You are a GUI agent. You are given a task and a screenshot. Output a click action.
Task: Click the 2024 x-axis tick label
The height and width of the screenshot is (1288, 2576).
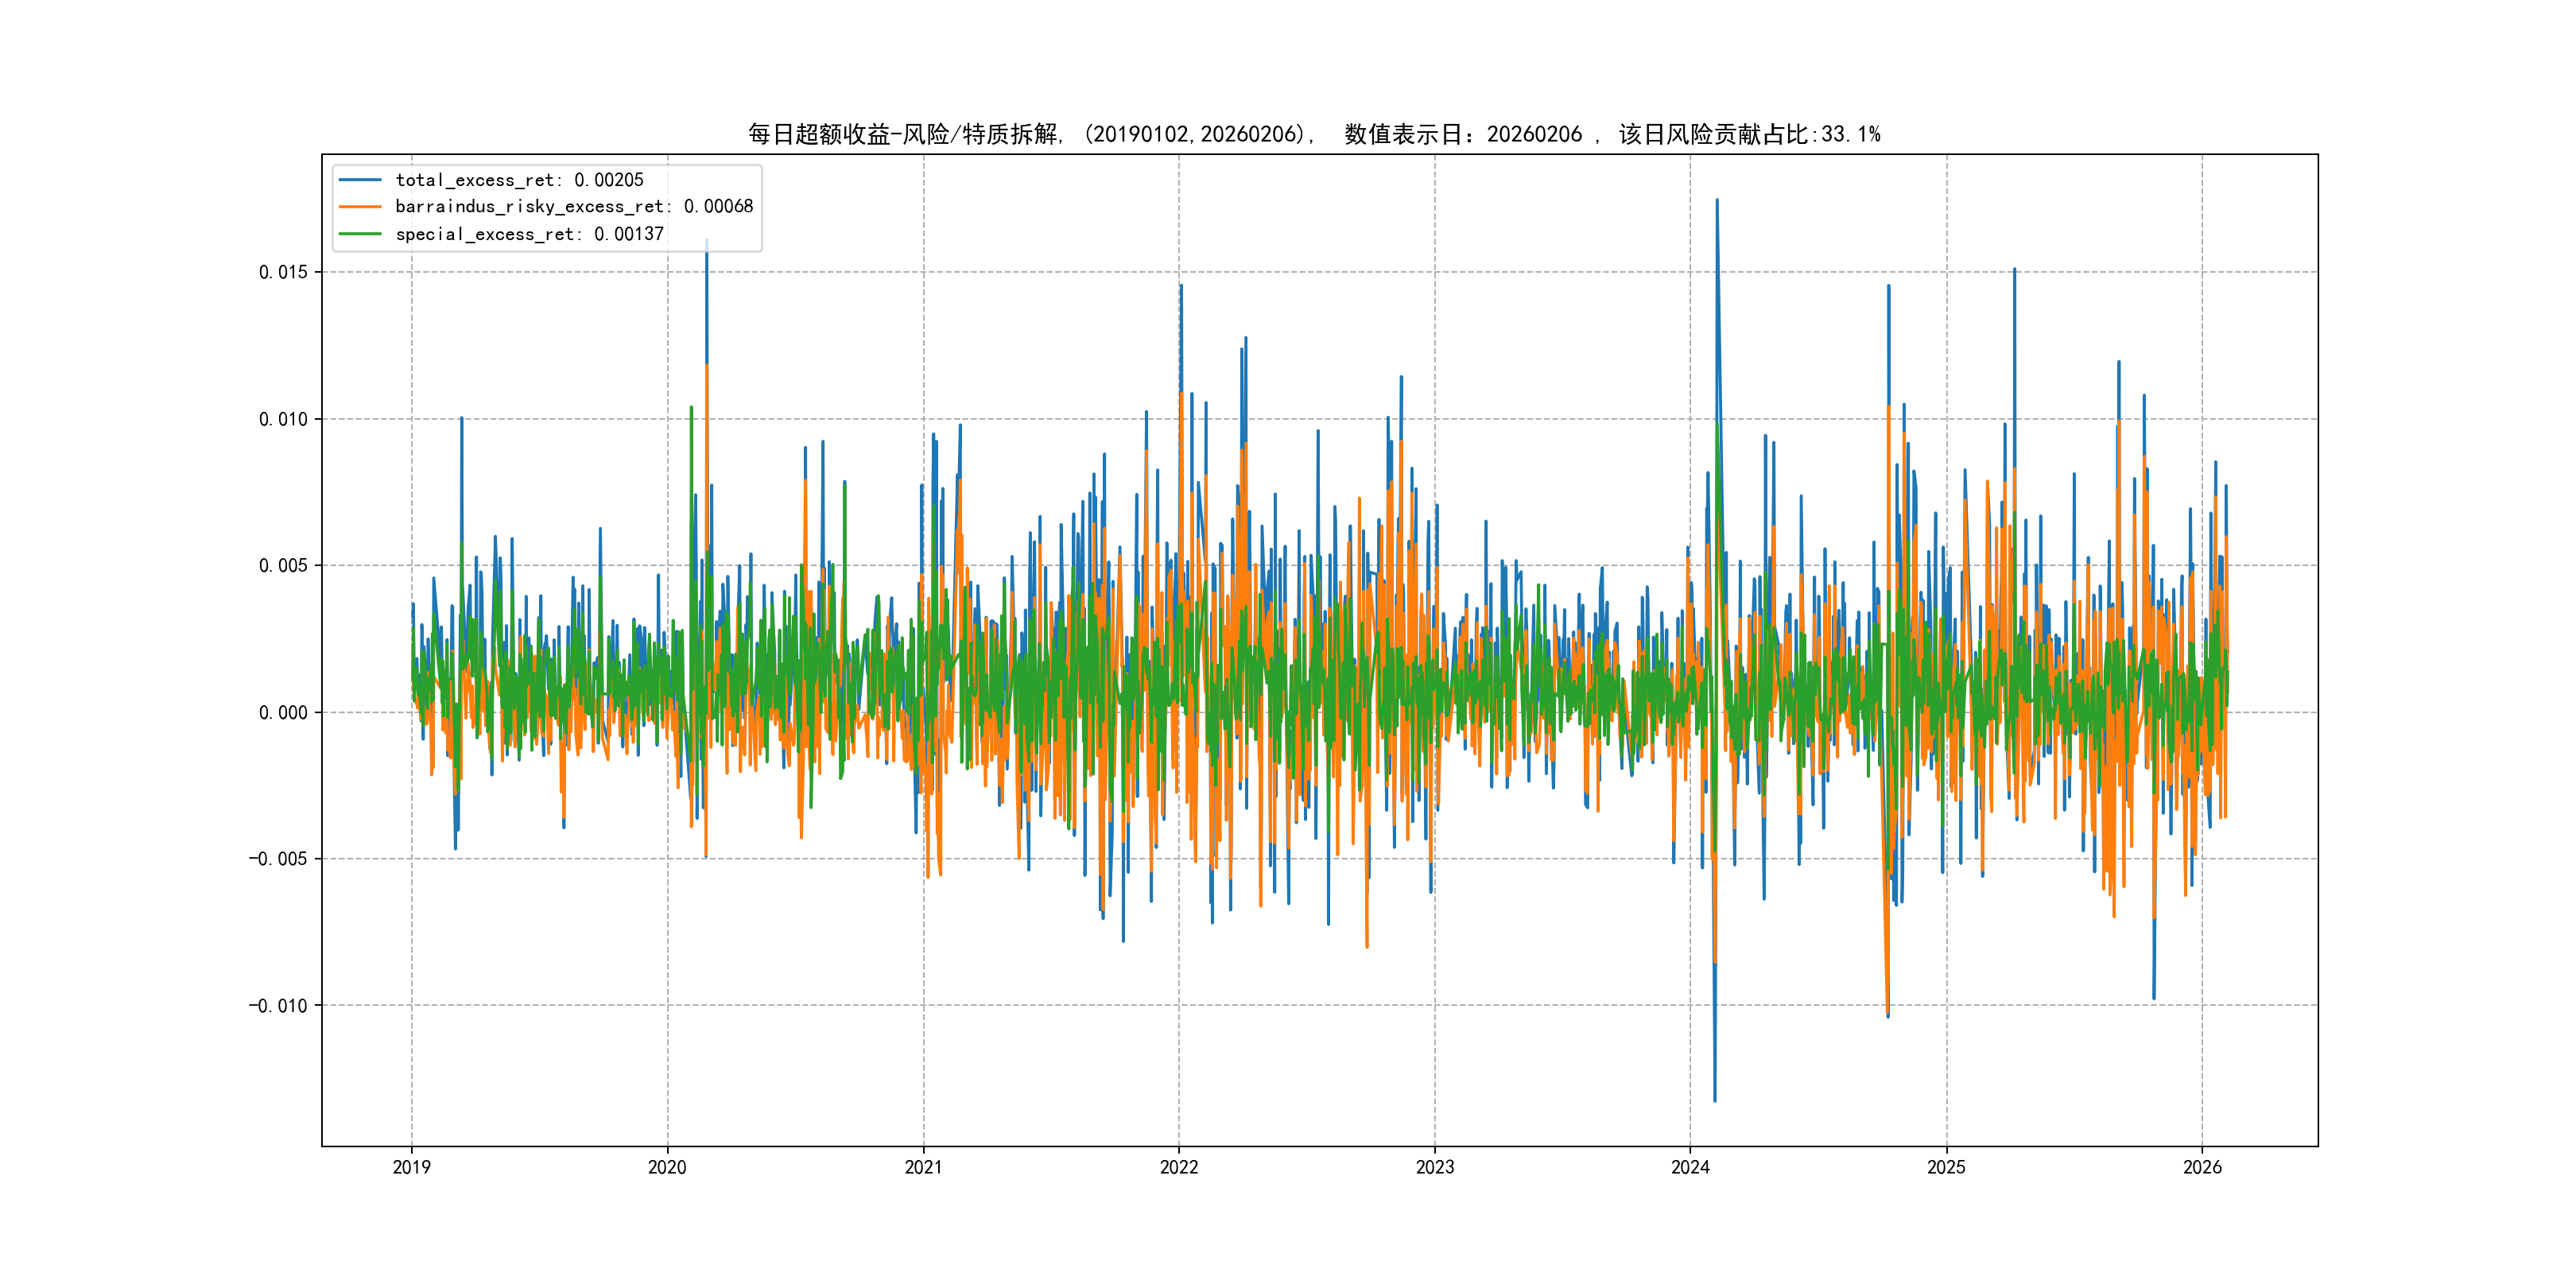point(1690,1167)
